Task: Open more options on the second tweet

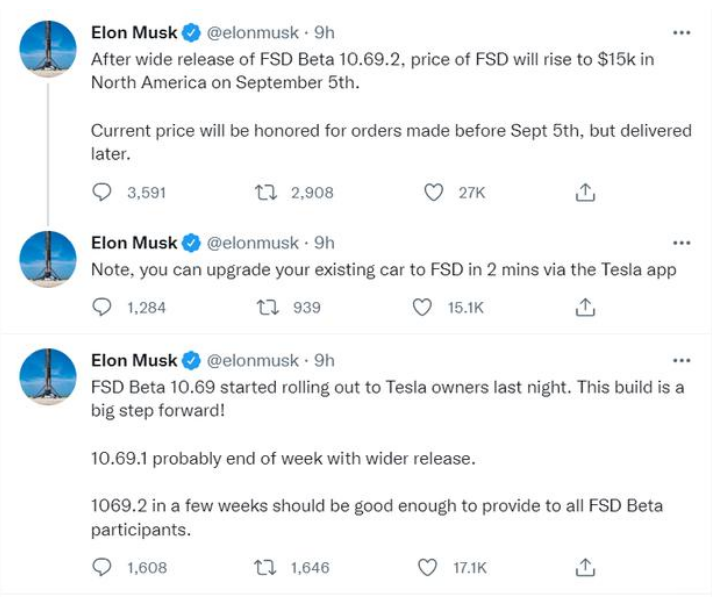Action: tap(682, 243)
